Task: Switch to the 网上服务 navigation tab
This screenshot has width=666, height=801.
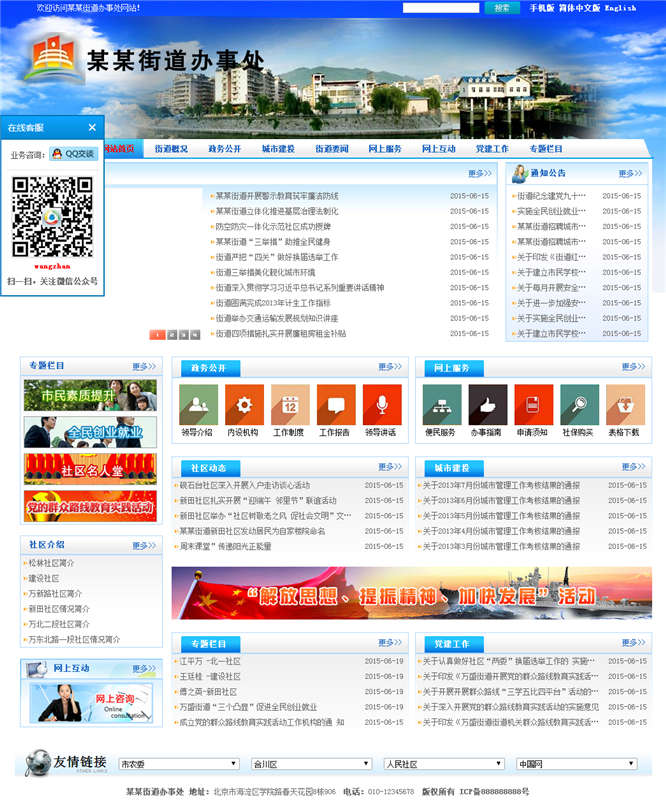Action: [x=385, y=149]
